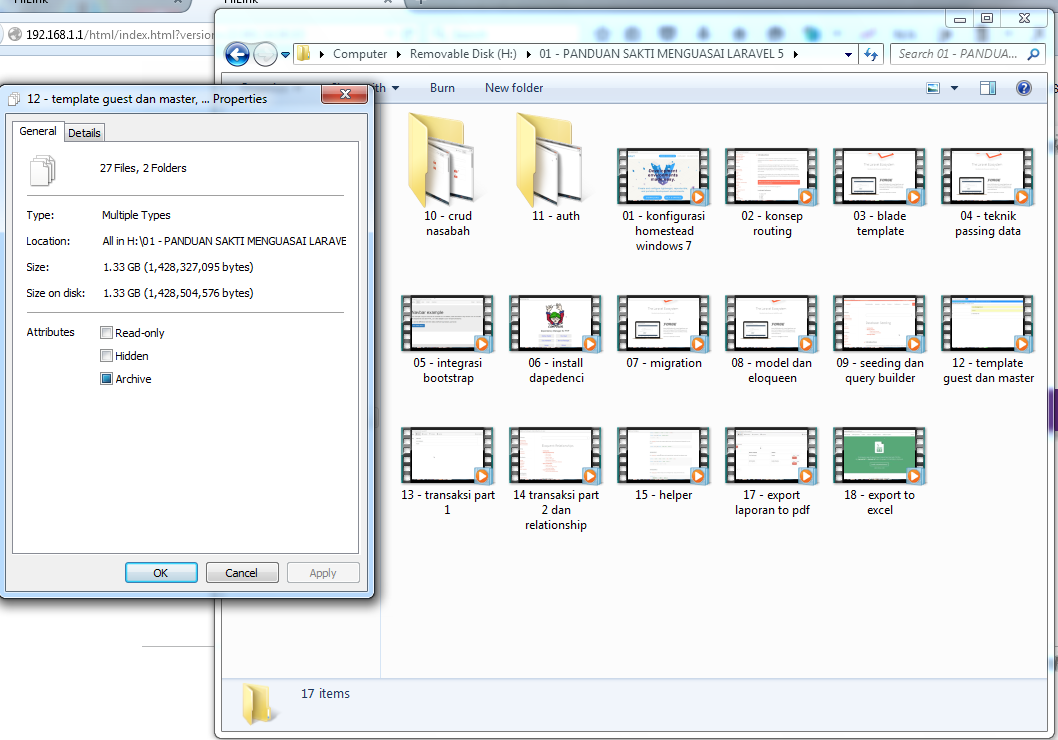Viewport: 1058px width, 740px height.
Task: Select video 17 - export laporan to pdf
Action: (x=771, y=472)
